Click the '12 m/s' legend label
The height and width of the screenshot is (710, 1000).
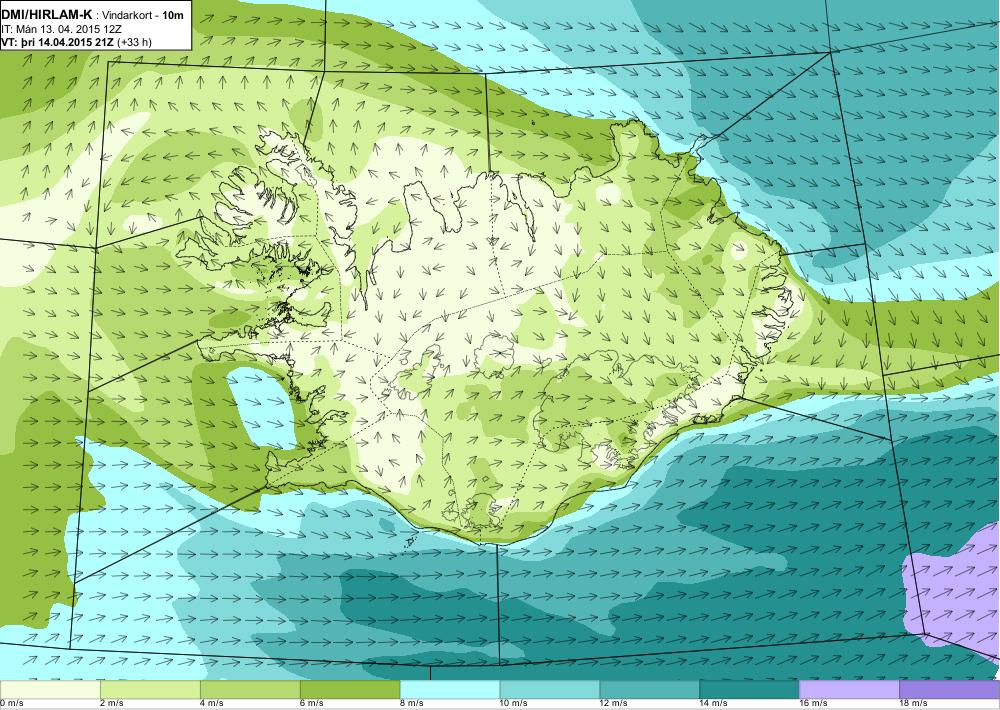614,703
